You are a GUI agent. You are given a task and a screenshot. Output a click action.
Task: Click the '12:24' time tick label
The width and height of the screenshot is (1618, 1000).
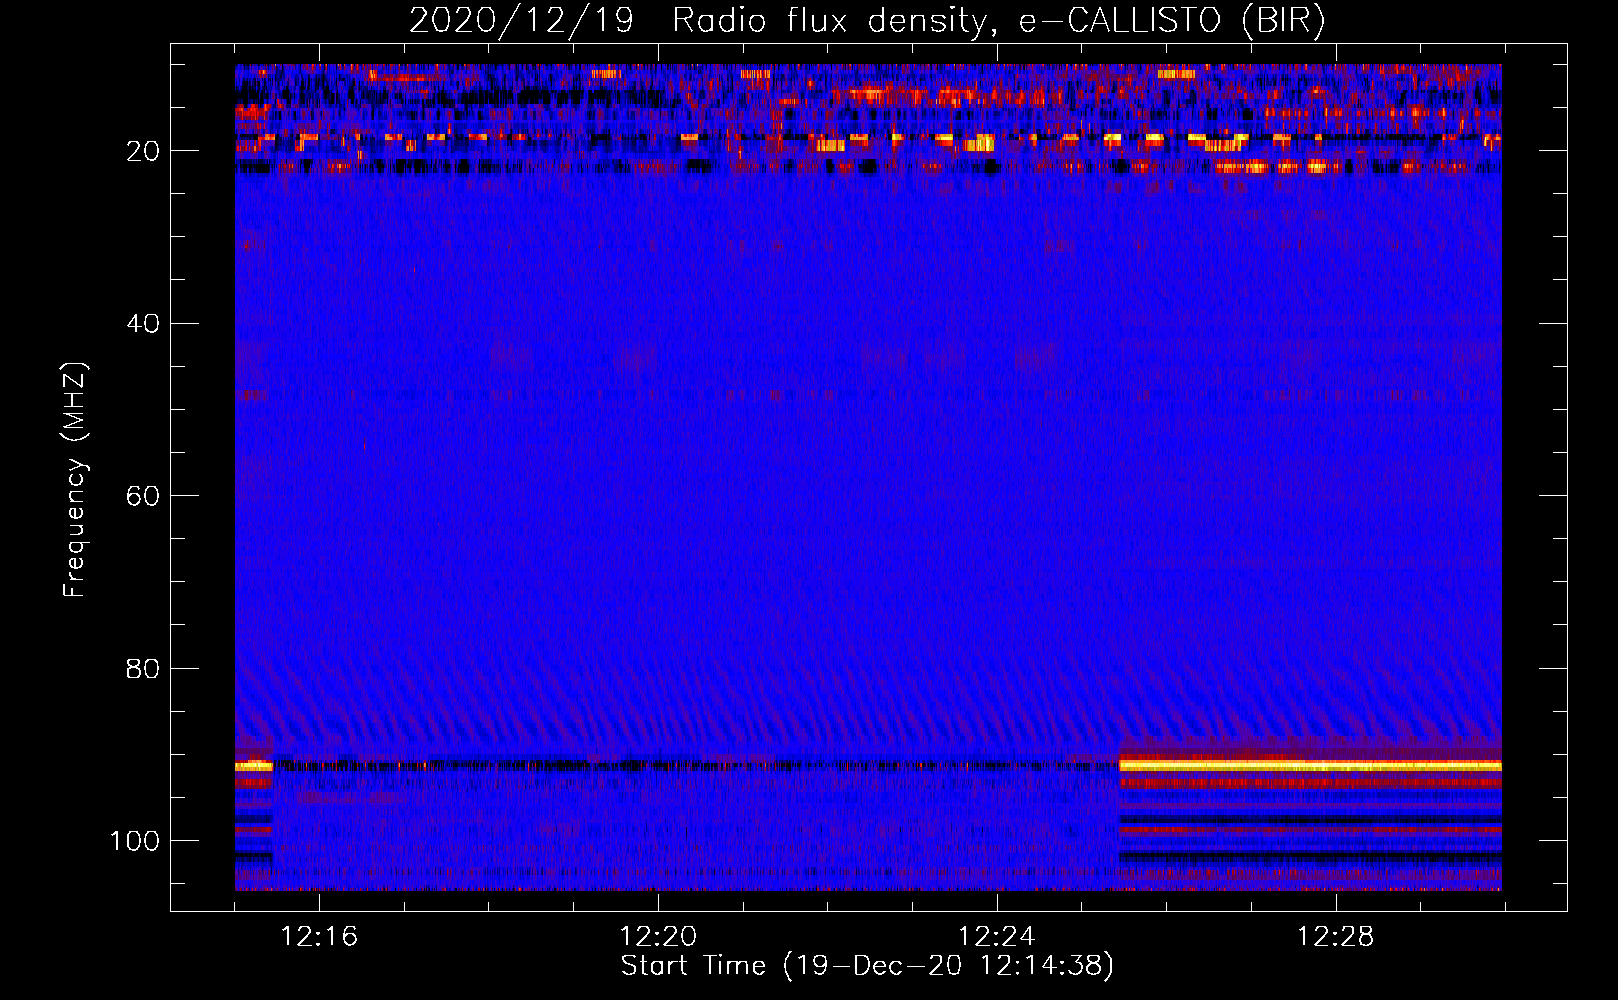[x=997, y=937]
